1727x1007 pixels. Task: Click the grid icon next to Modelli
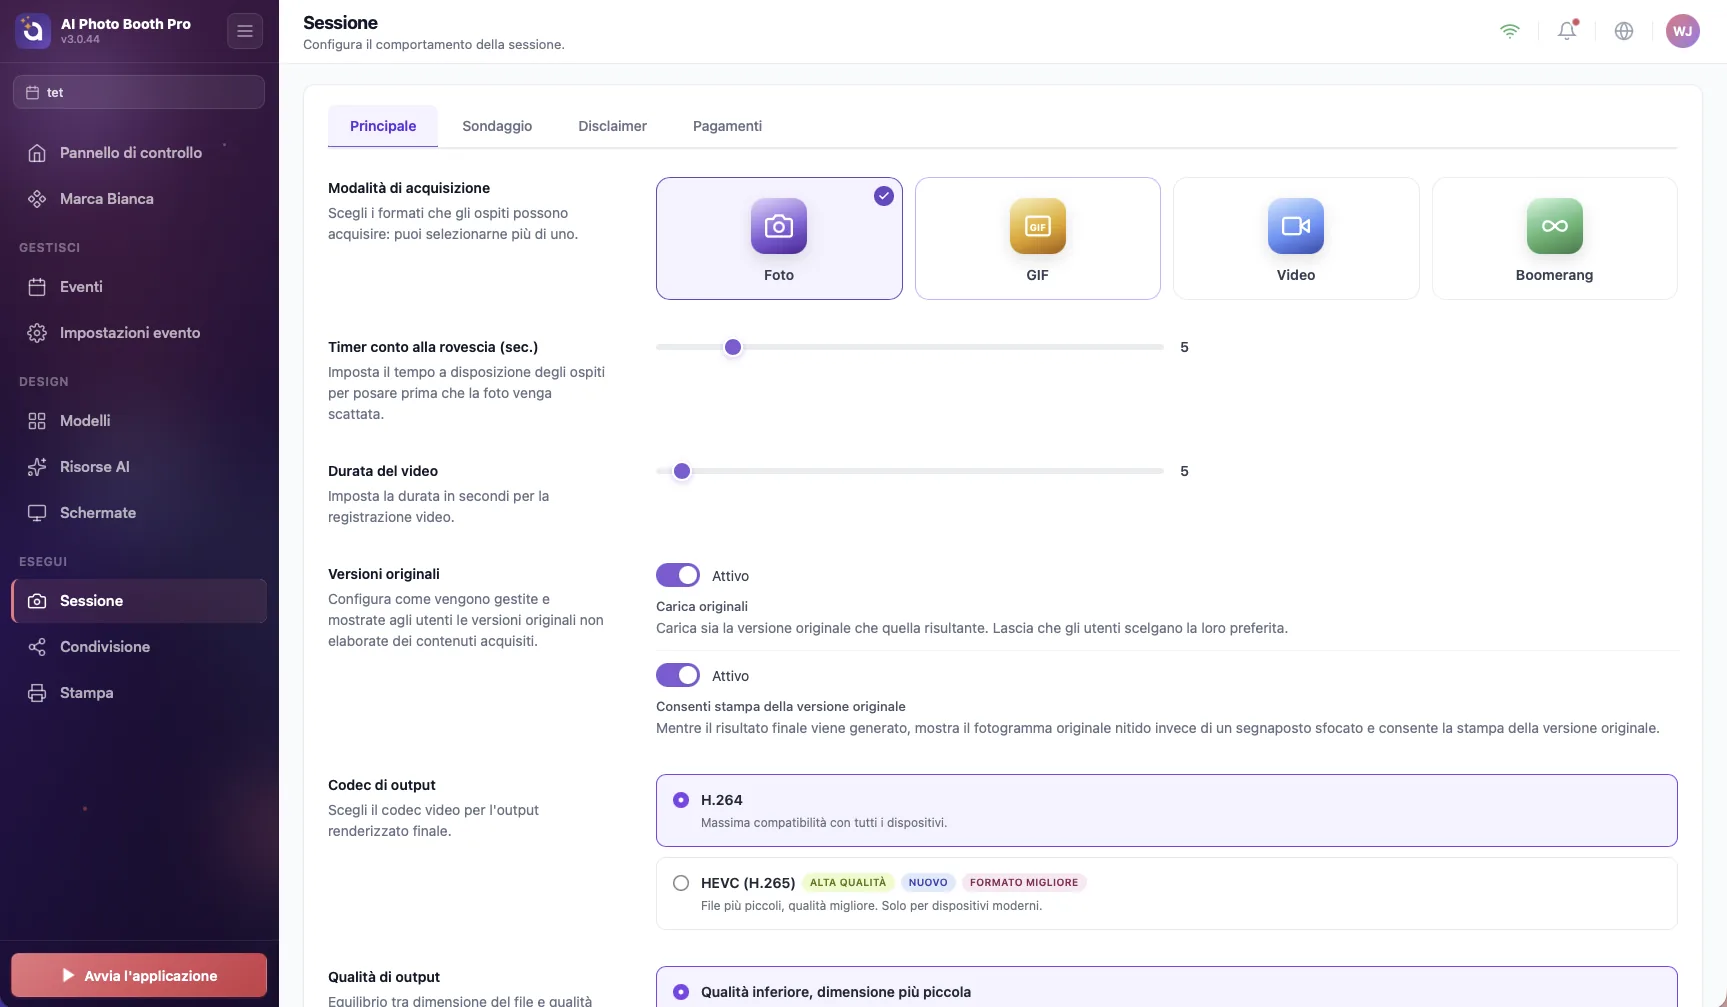tap(37, 421)
